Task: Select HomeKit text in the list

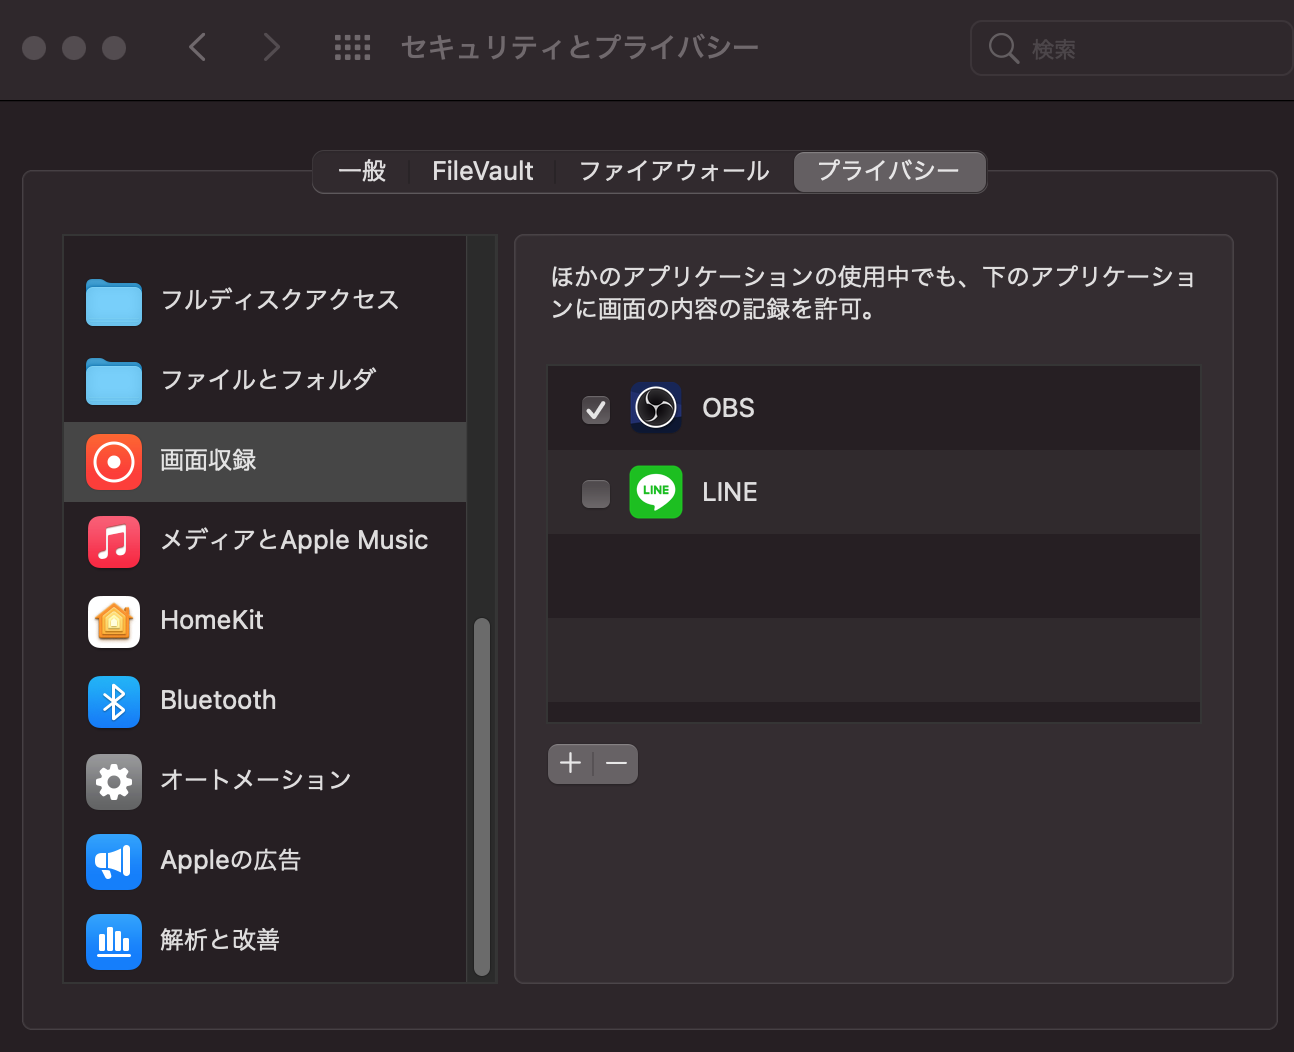Action: pyautogui.click(x=212, y=620)
